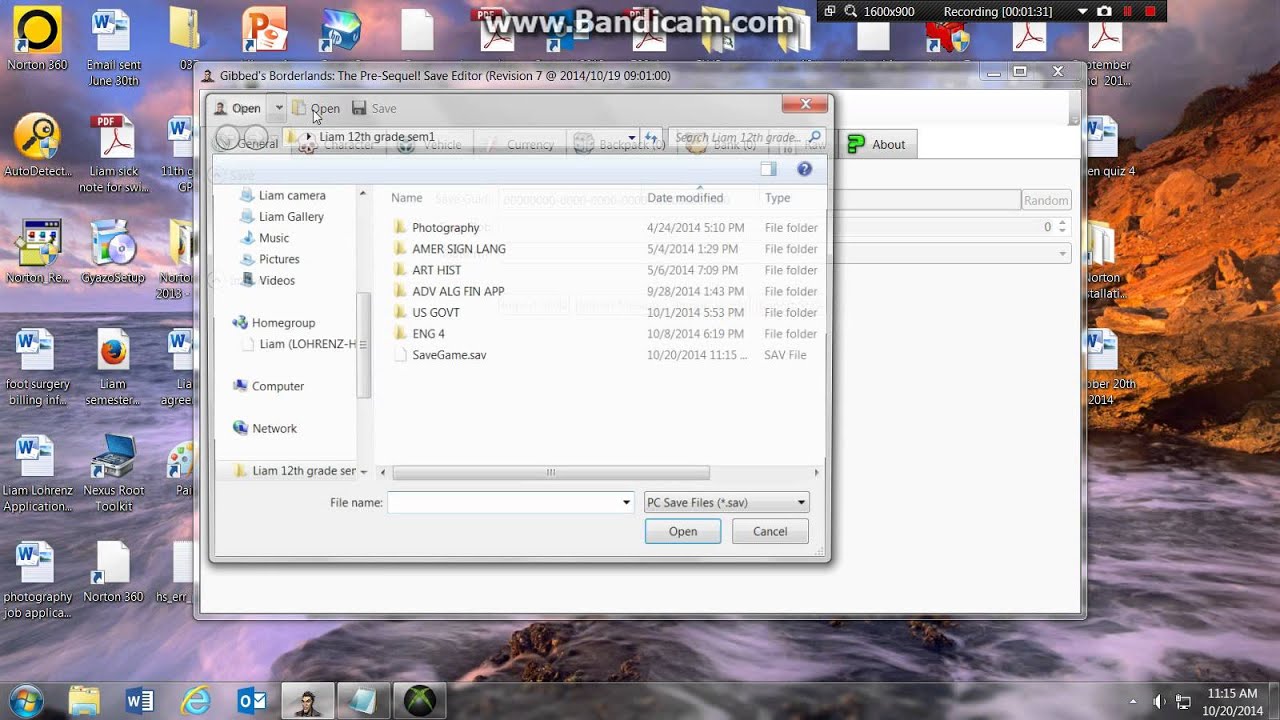
Task: Click the volume icon in system tray
Action: coord(1160,701)
